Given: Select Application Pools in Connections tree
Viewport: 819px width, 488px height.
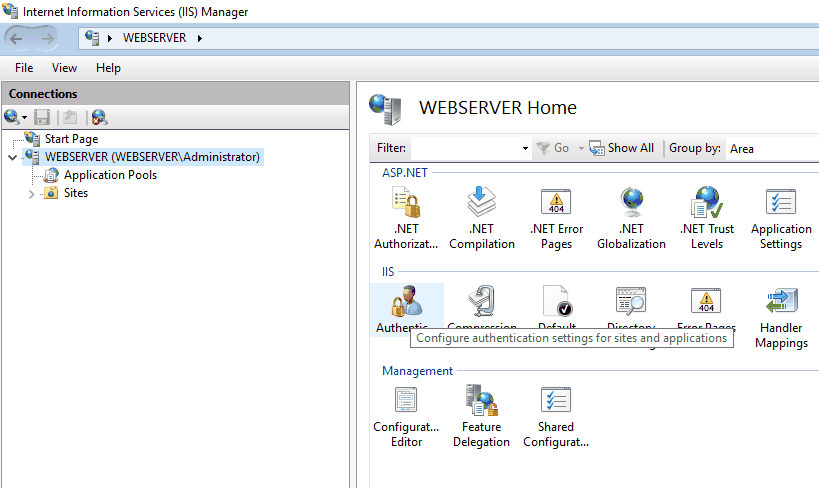Looking at the screenshot, I should 110,175.
